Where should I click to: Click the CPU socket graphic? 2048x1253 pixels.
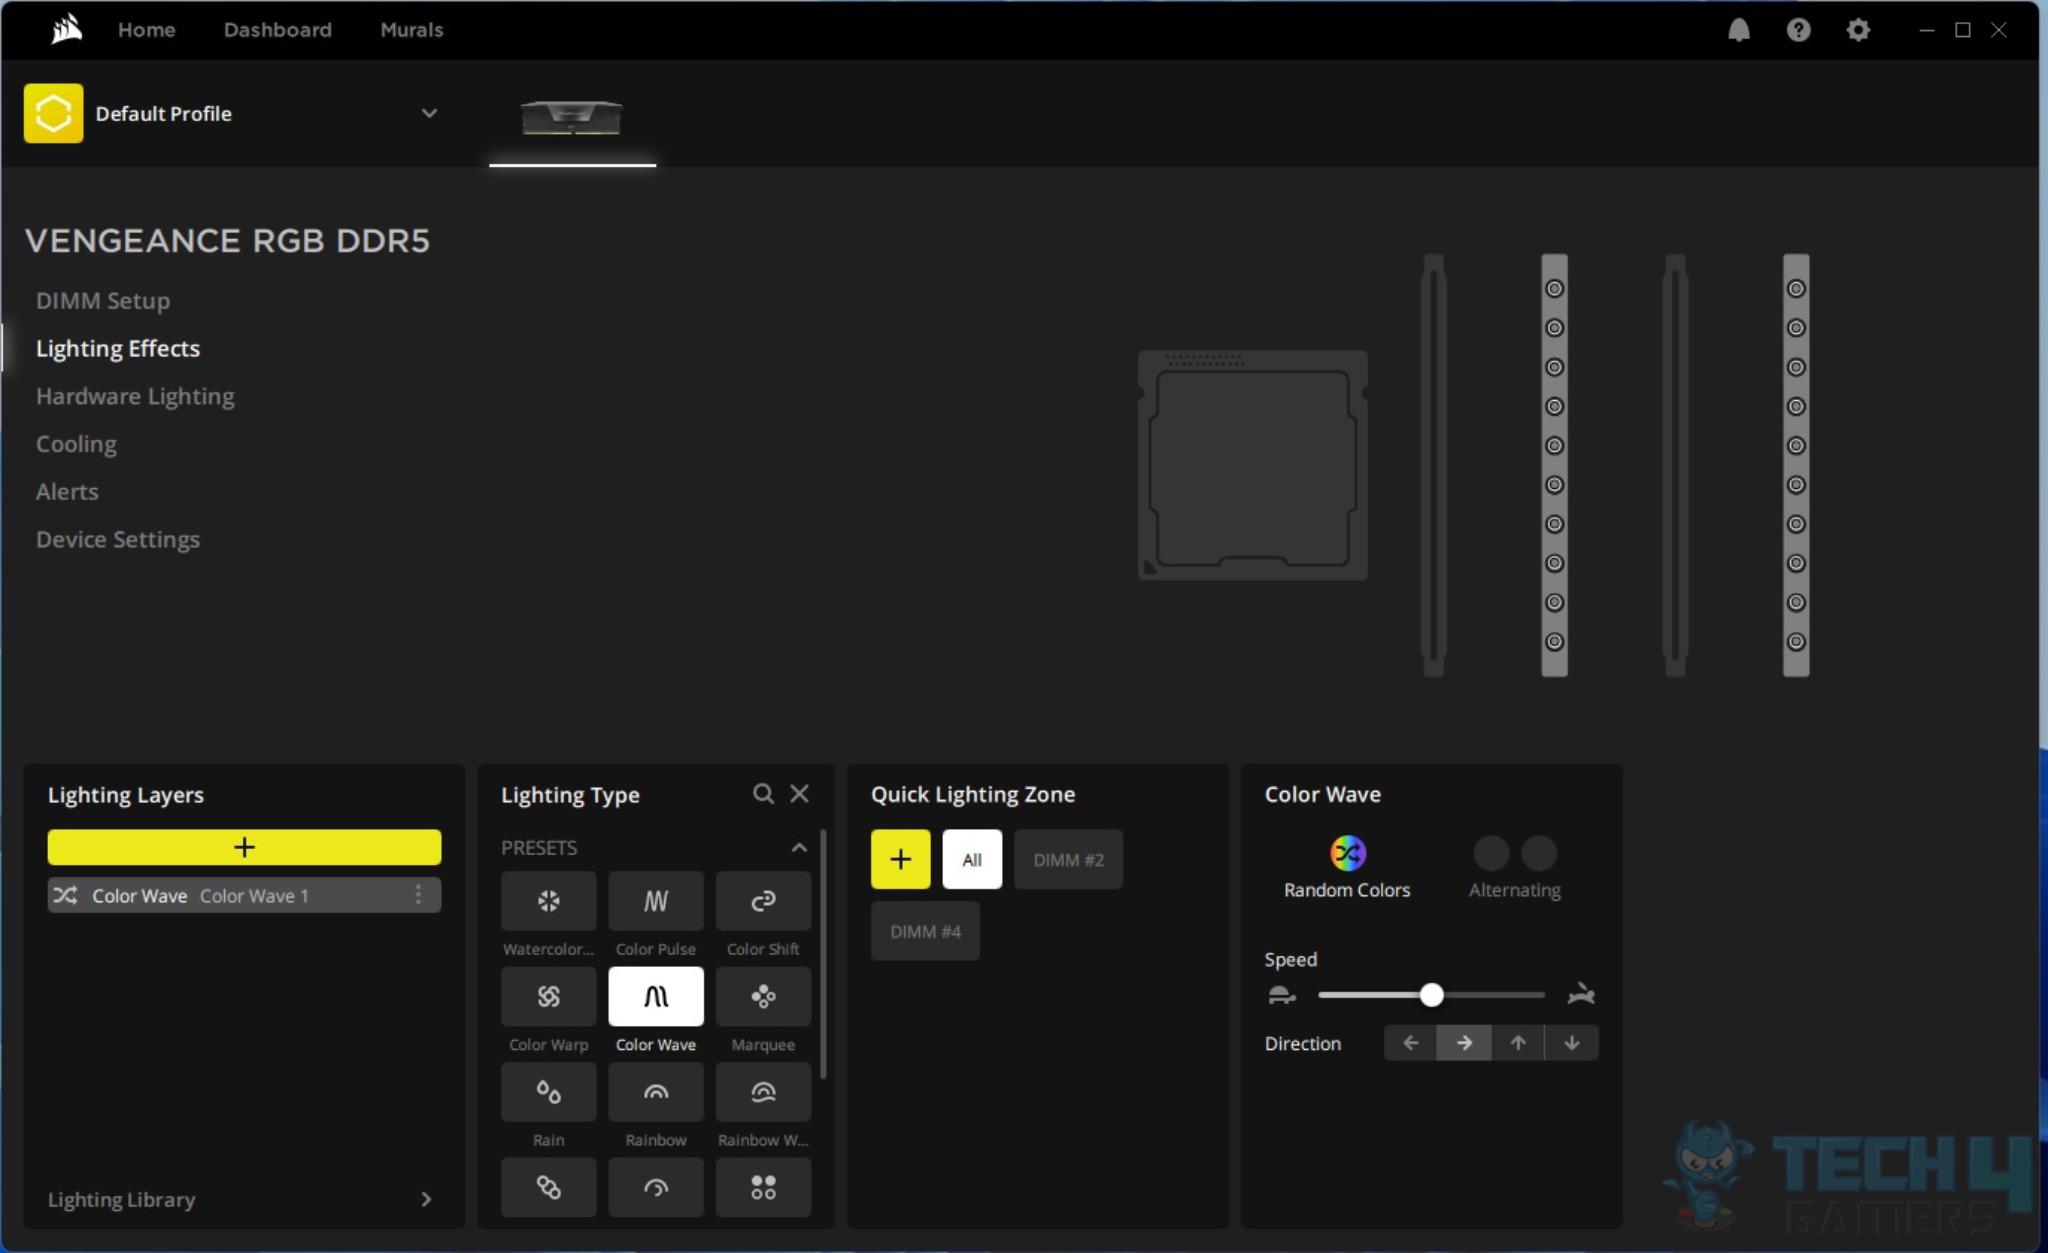pyautogui.click(x=1252, y=465)
